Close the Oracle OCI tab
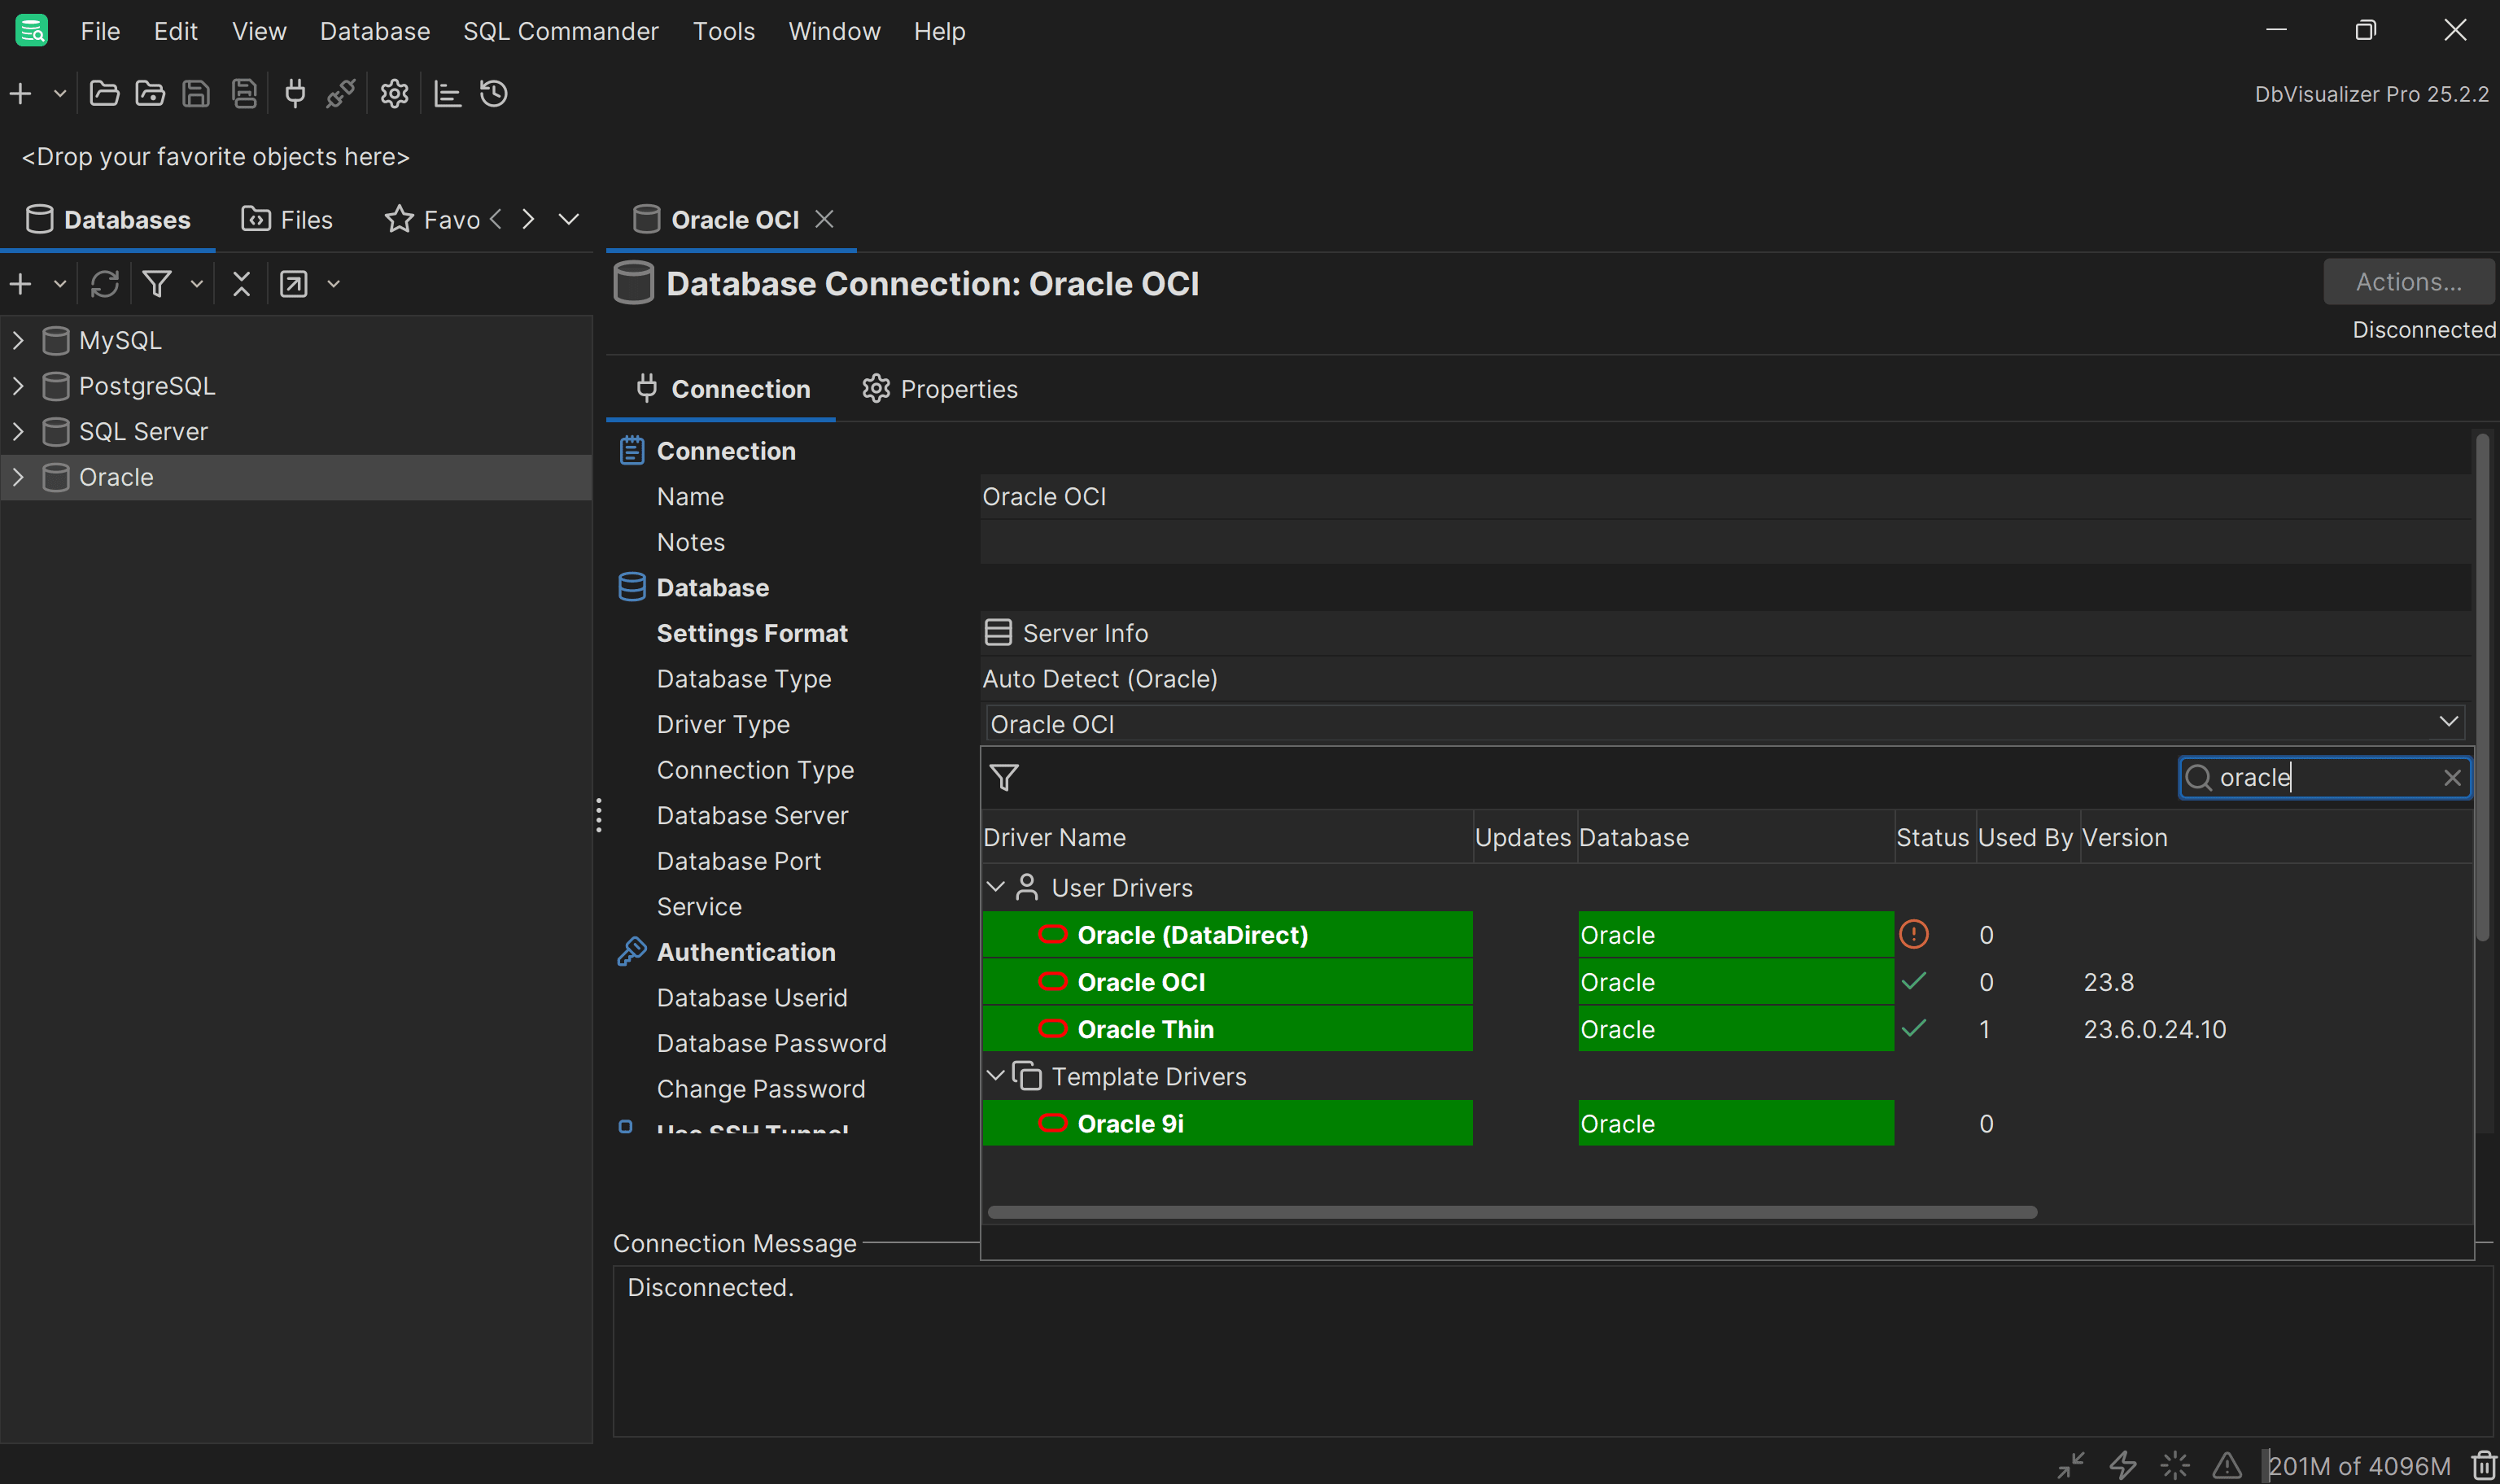This screenshot has width=2500, height=1484. click(824, 219)
